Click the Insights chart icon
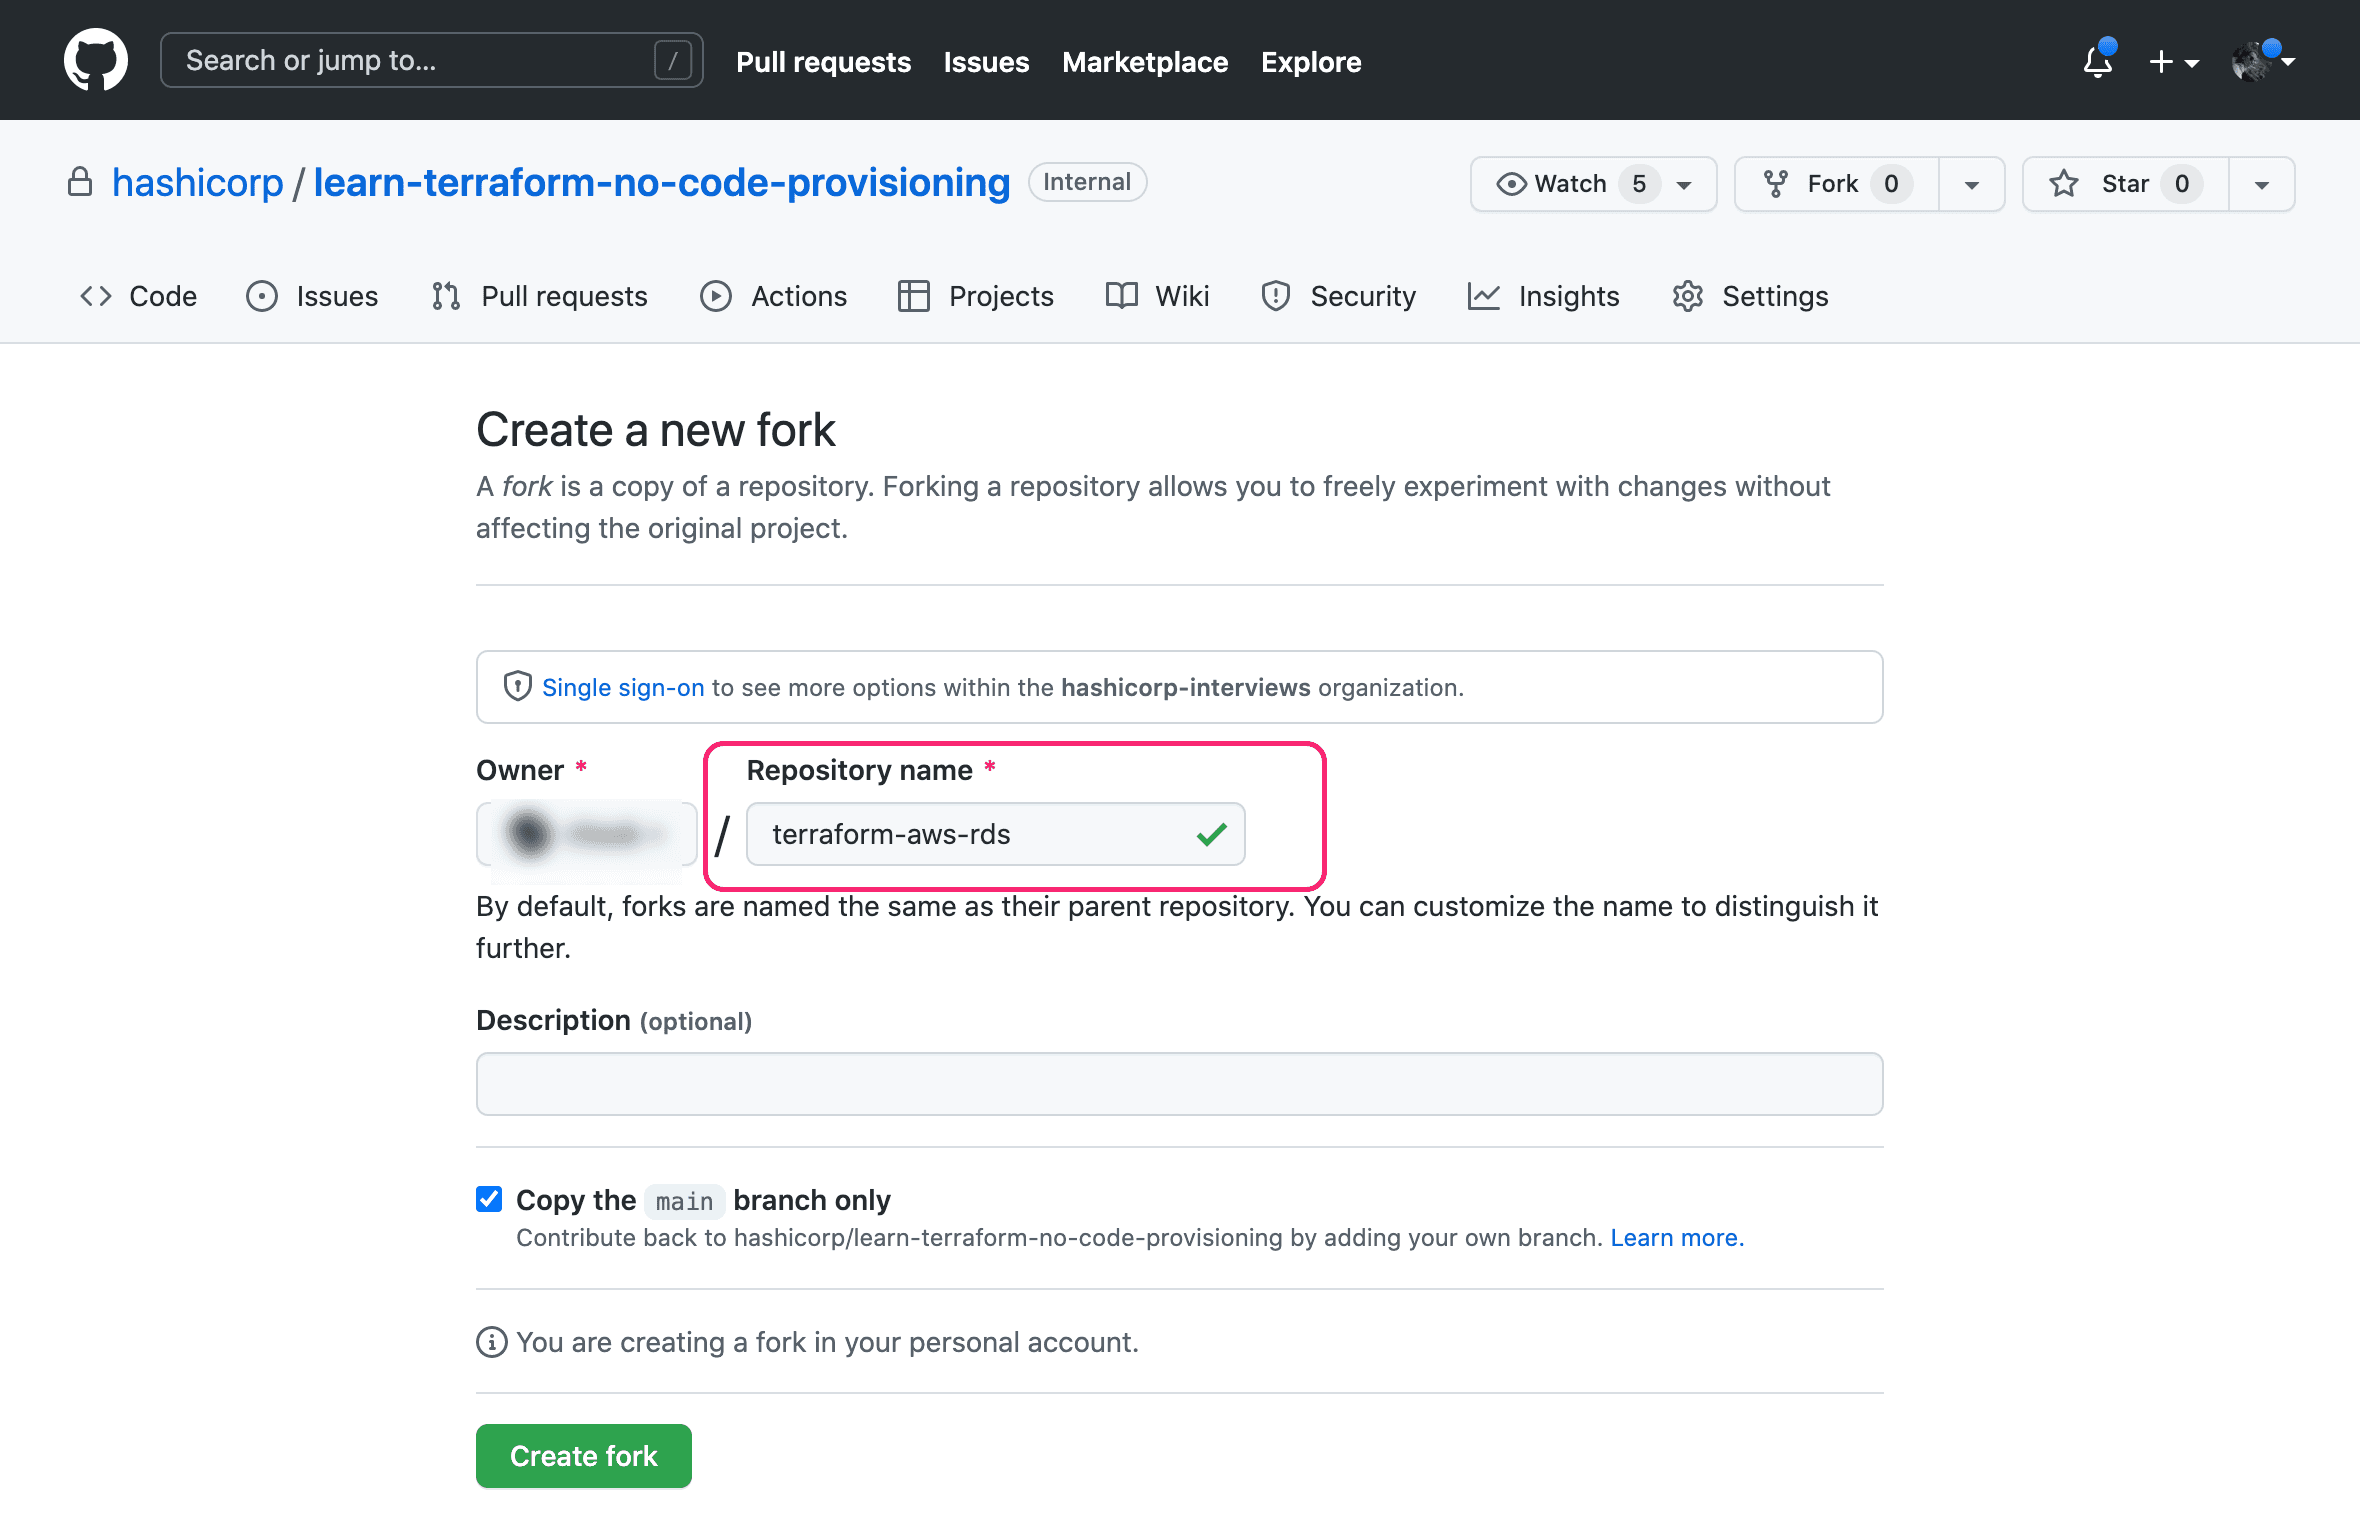The image size is (2360, 1538). pos(1484,294)
